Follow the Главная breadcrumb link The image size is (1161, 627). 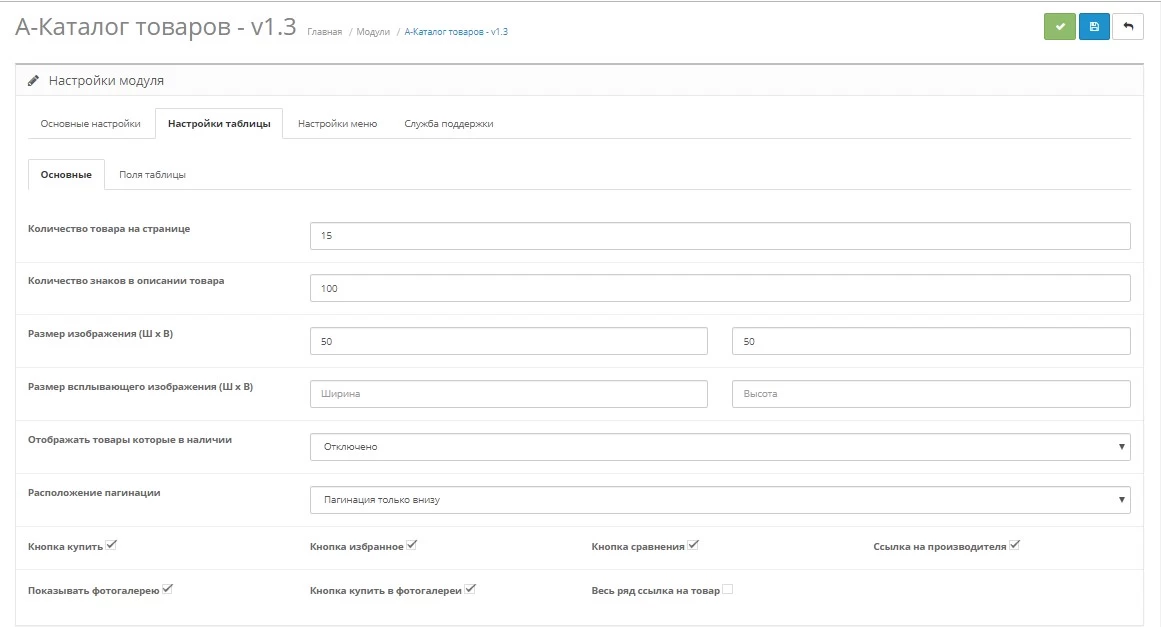(x=324, y=32)
